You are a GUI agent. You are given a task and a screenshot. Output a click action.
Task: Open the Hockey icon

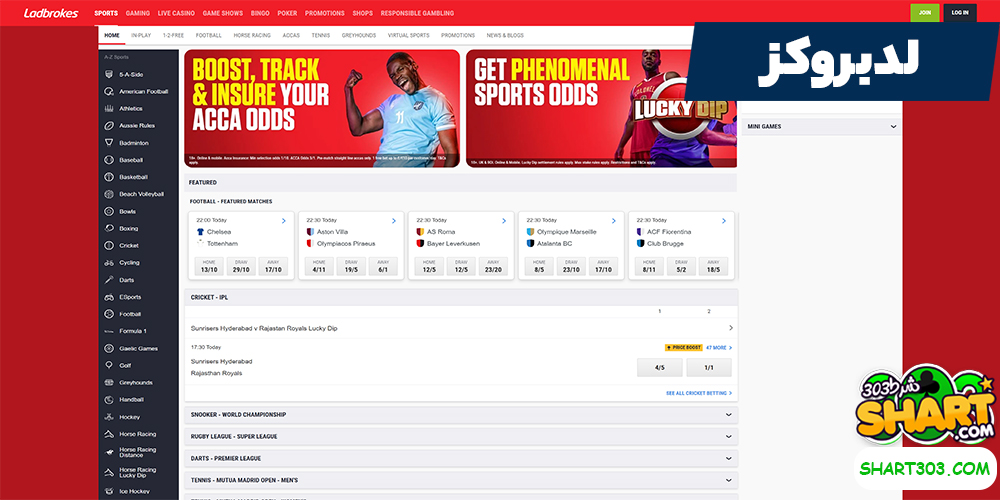[x=109, y=416]
